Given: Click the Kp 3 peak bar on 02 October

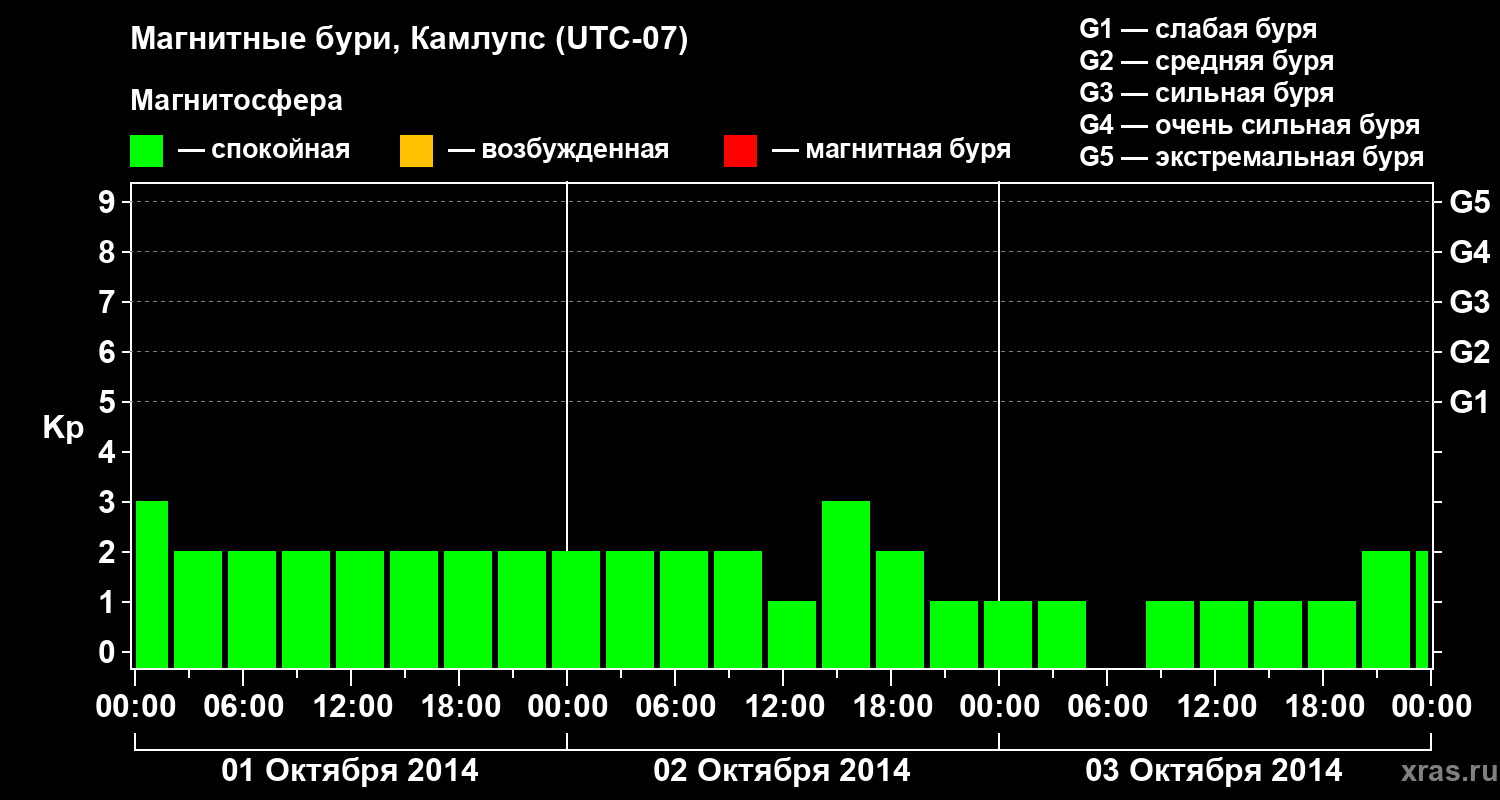Looking at the screenshot, I should click(x=846, y=584).
